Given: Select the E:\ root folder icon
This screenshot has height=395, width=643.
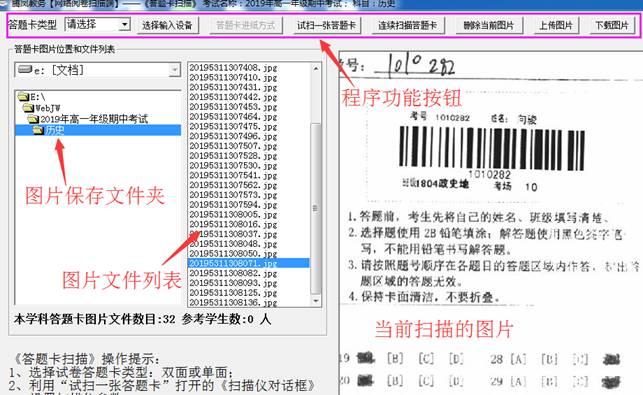Looking at the screenshot, I should coord(23,97).
